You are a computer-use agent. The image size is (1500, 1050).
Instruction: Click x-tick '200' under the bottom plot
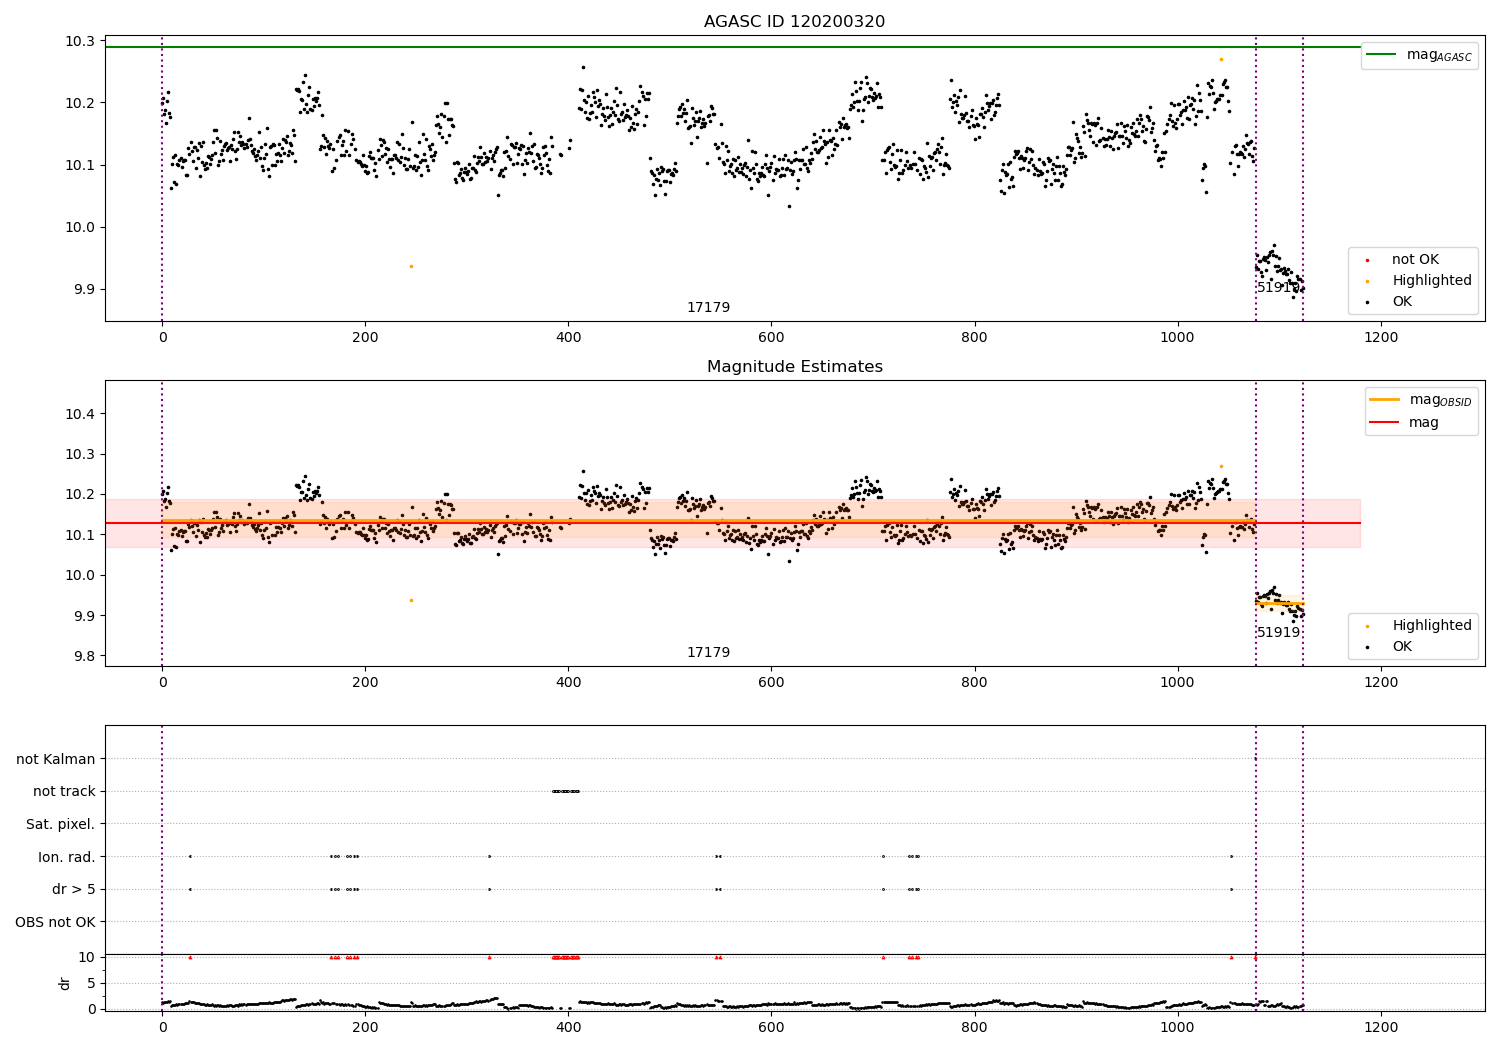click(365, 1028)
